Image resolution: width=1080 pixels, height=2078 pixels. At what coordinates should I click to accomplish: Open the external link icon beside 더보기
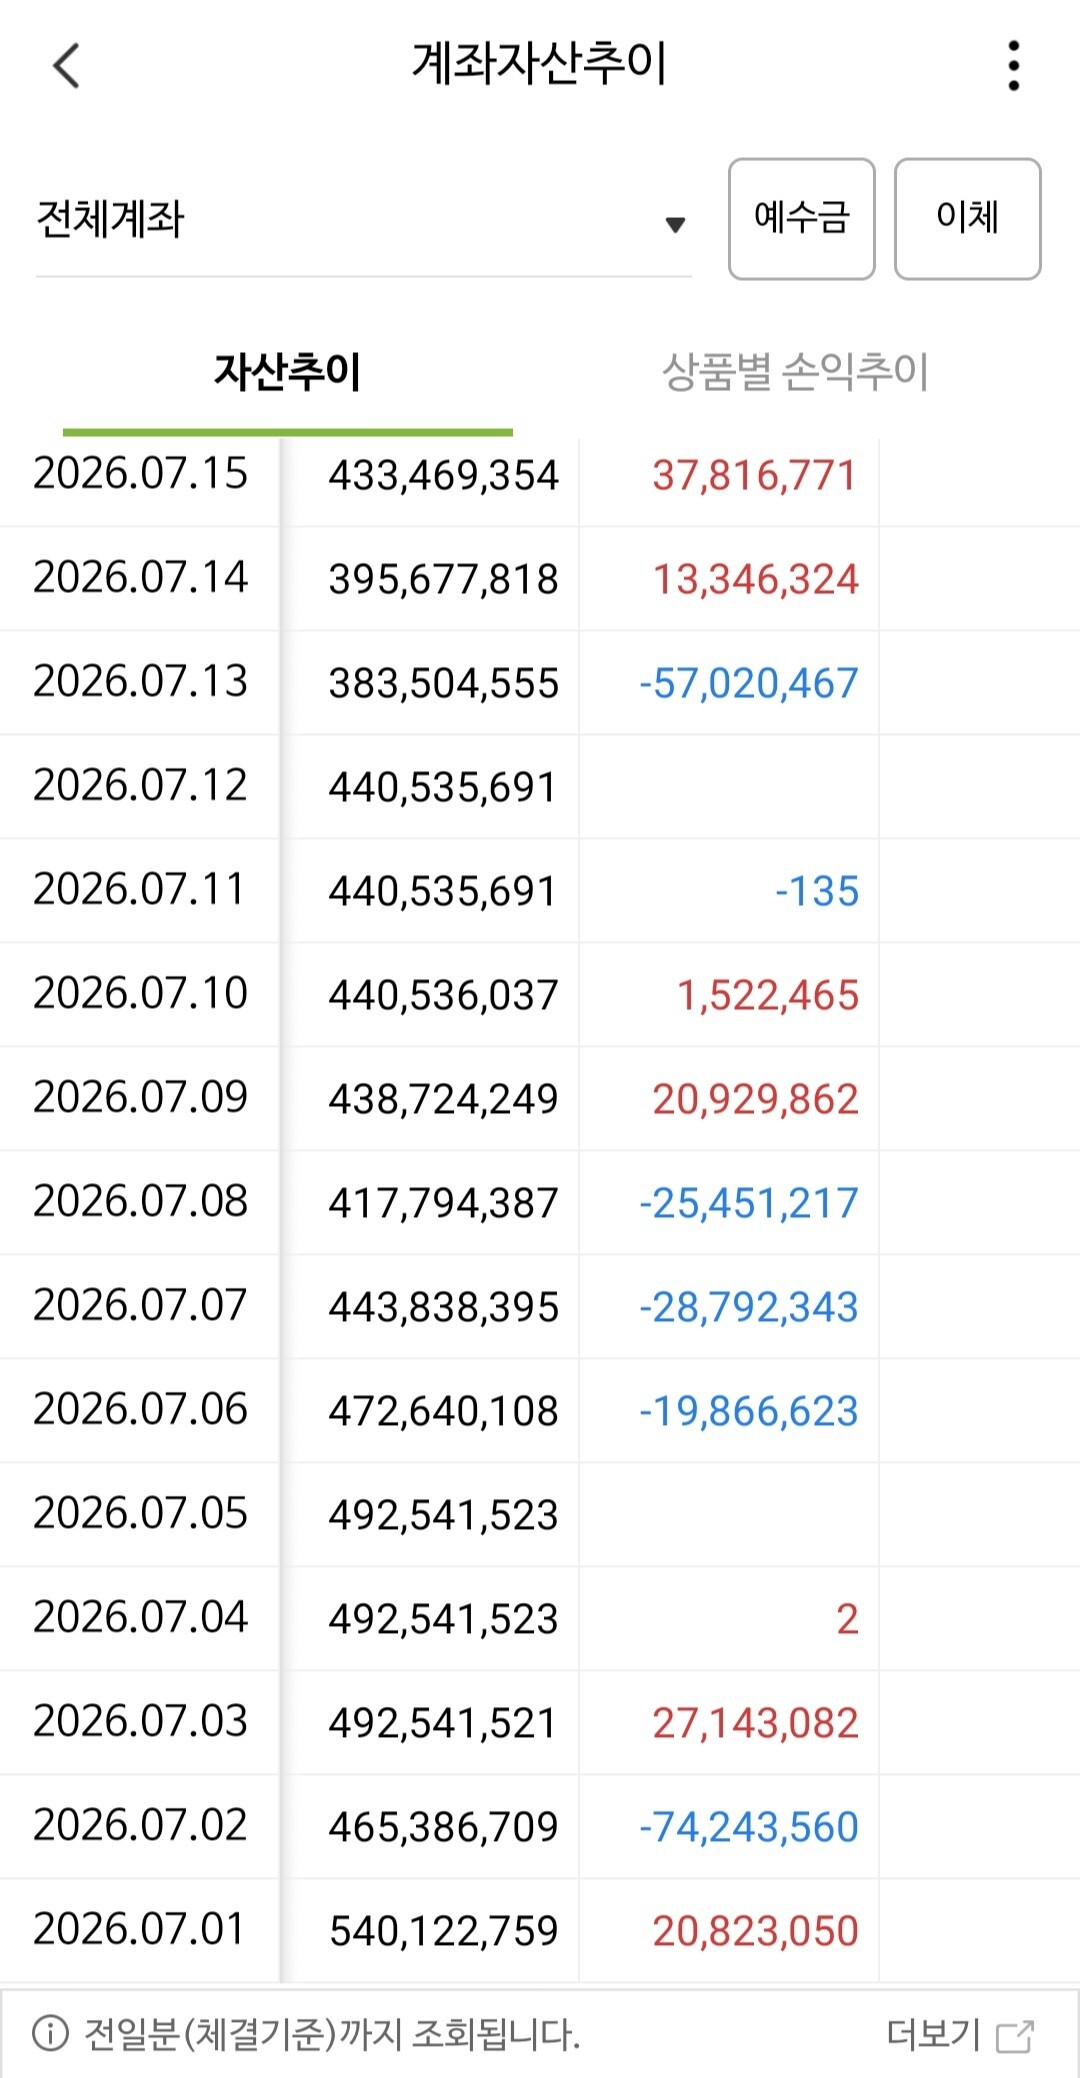point(1015,2035)
